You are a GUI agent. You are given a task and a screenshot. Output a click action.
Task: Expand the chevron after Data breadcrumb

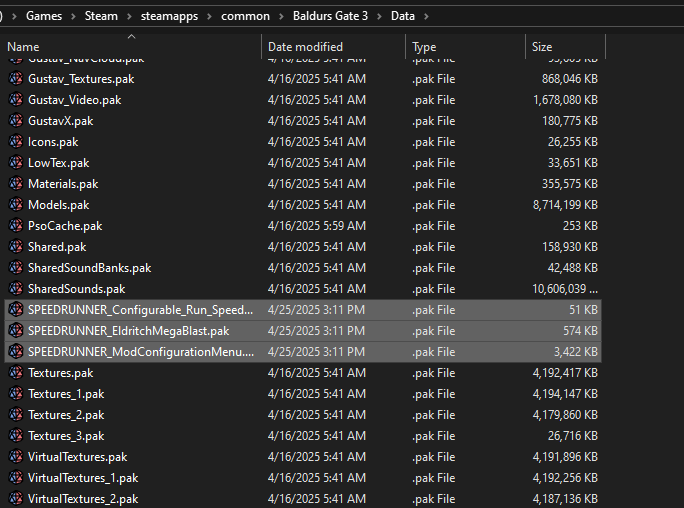[426, 17]
